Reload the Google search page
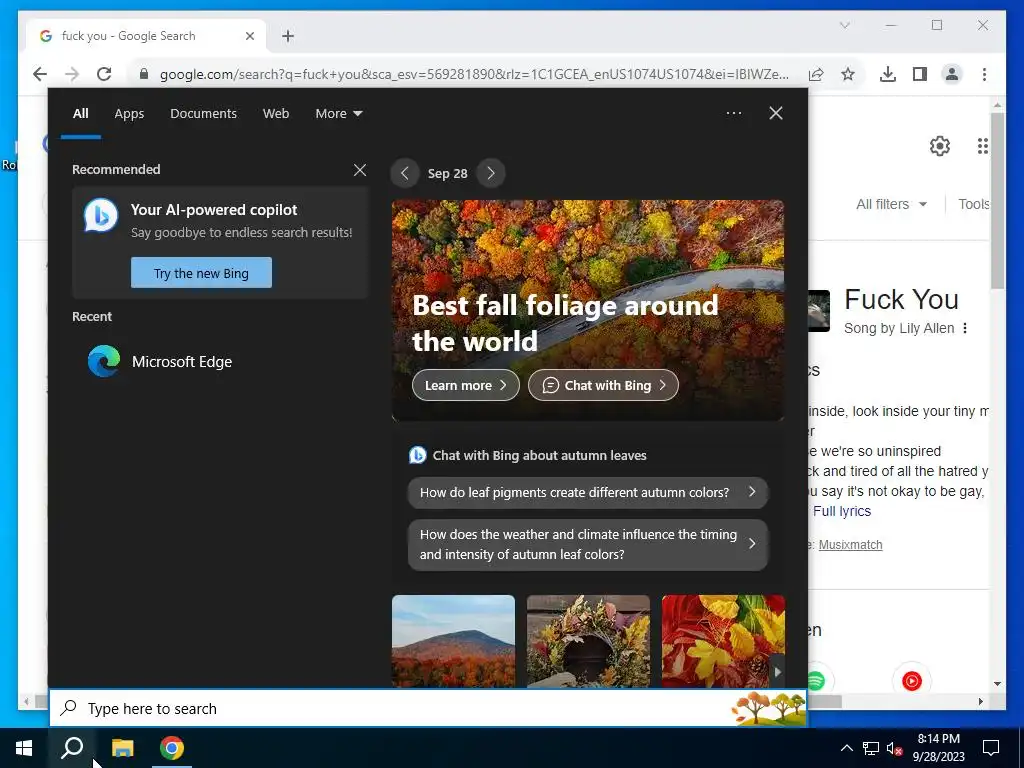This screenshot has width=1024, height=768. (x=104, y=74)
